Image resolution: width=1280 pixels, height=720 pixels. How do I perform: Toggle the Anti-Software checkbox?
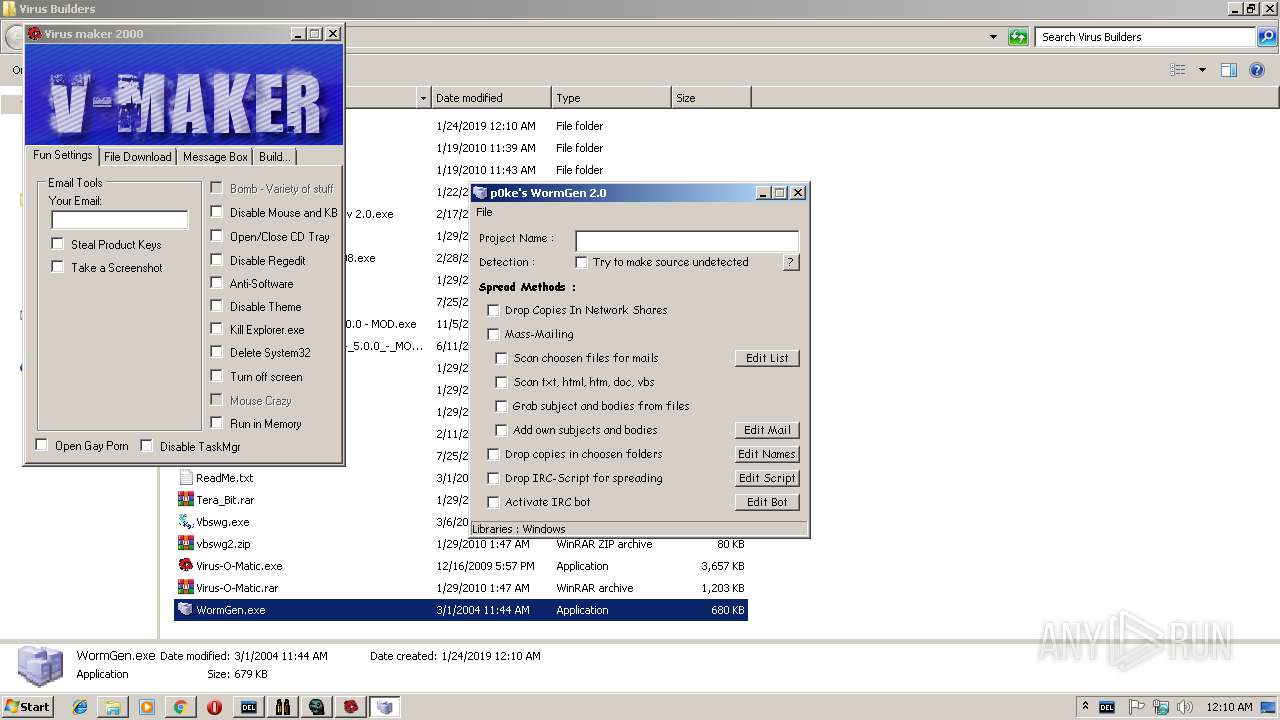[x=217, y=283]
